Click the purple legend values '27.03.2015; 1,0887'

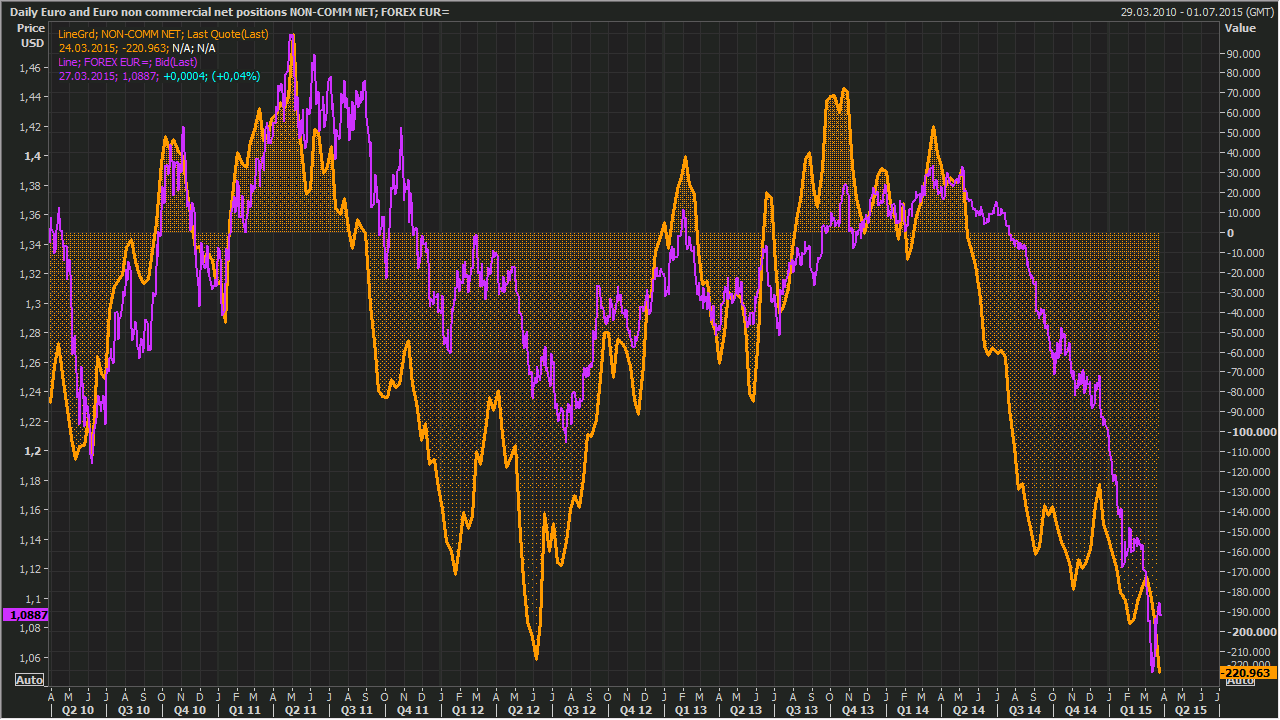(x=108, y=76)
